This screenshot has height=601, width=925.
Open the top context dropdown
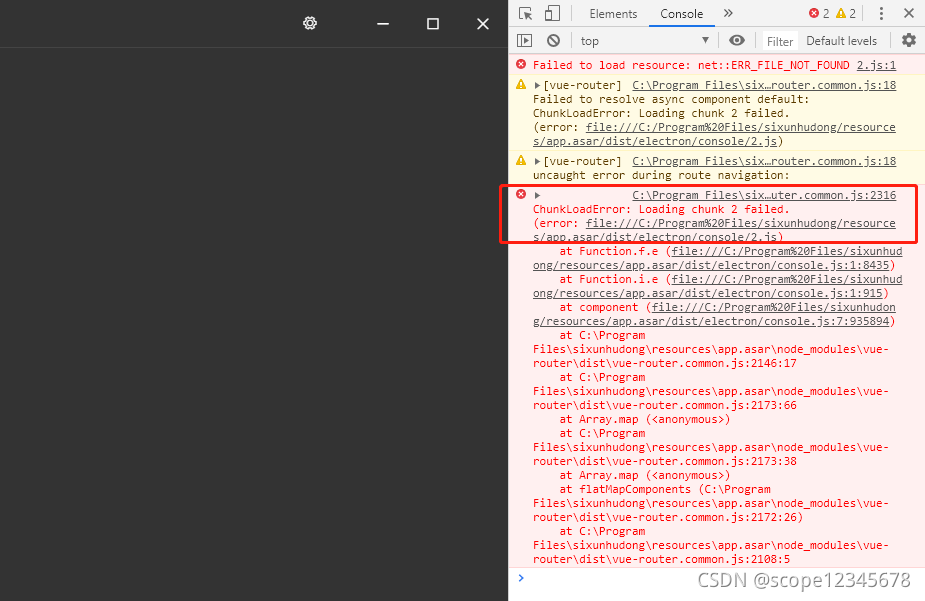[x=644, y=41]
